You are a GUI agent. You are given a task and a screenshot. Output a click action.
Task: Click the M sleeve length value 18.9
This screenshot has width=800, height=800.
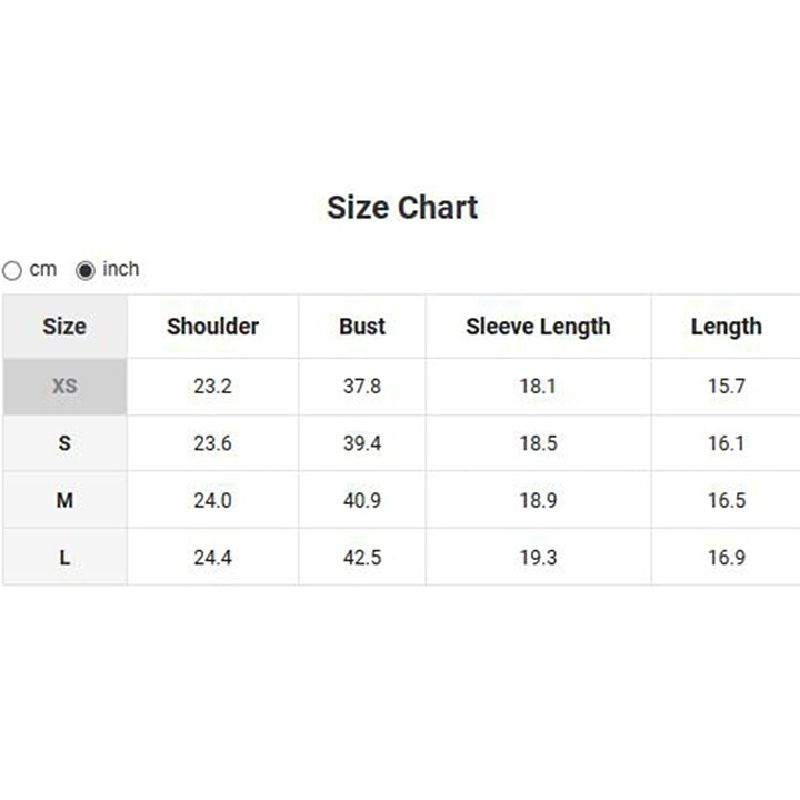(x=538, y=501)
